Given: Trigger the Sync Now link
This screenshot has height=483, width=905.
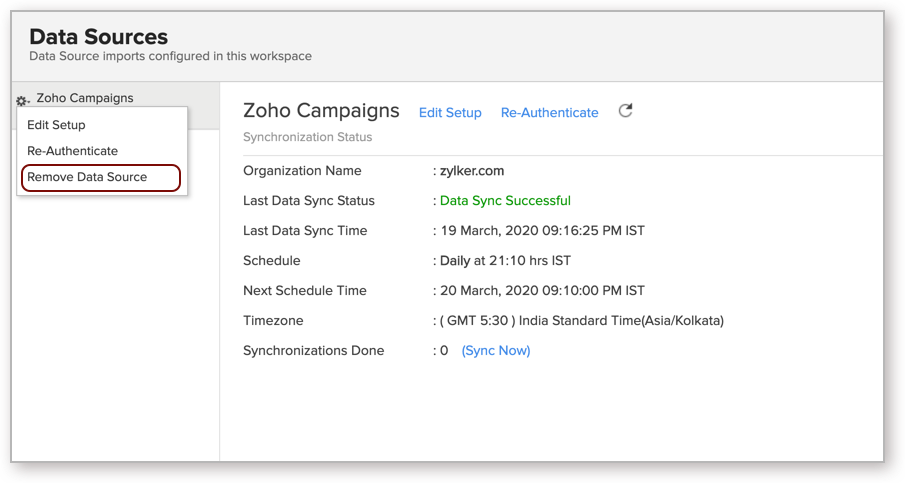Looking at the screenshot, I should coord(496,350).
